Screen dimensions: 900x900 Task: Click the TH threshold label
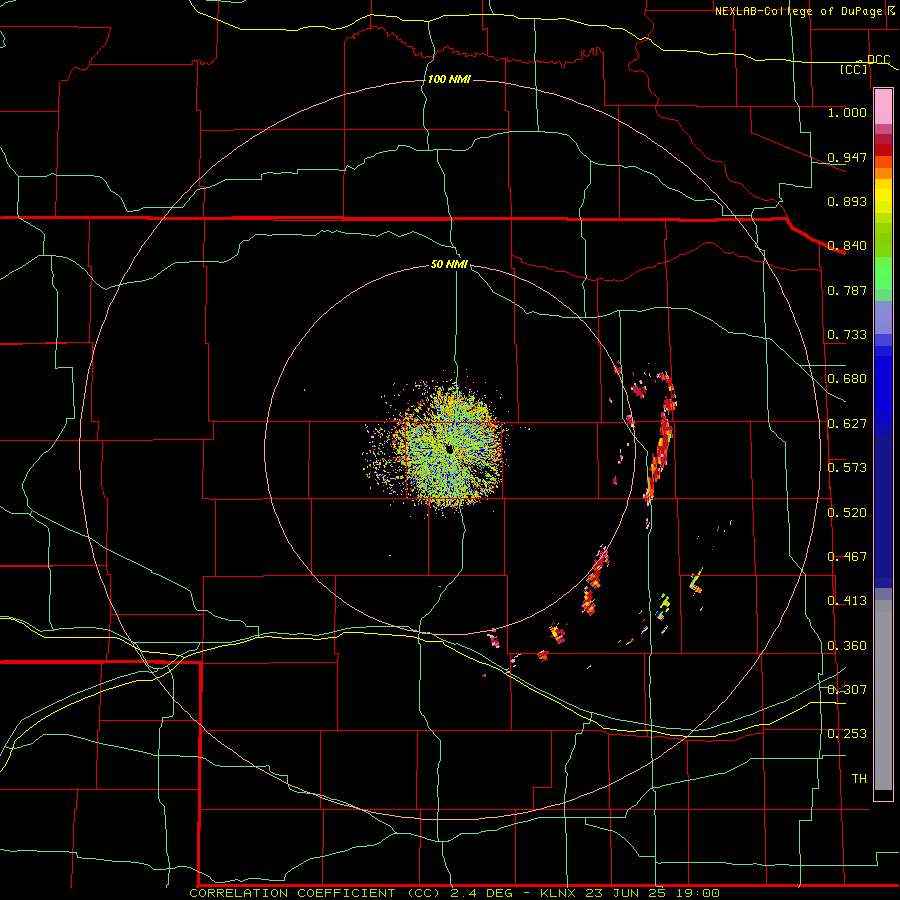coord(859,779)
